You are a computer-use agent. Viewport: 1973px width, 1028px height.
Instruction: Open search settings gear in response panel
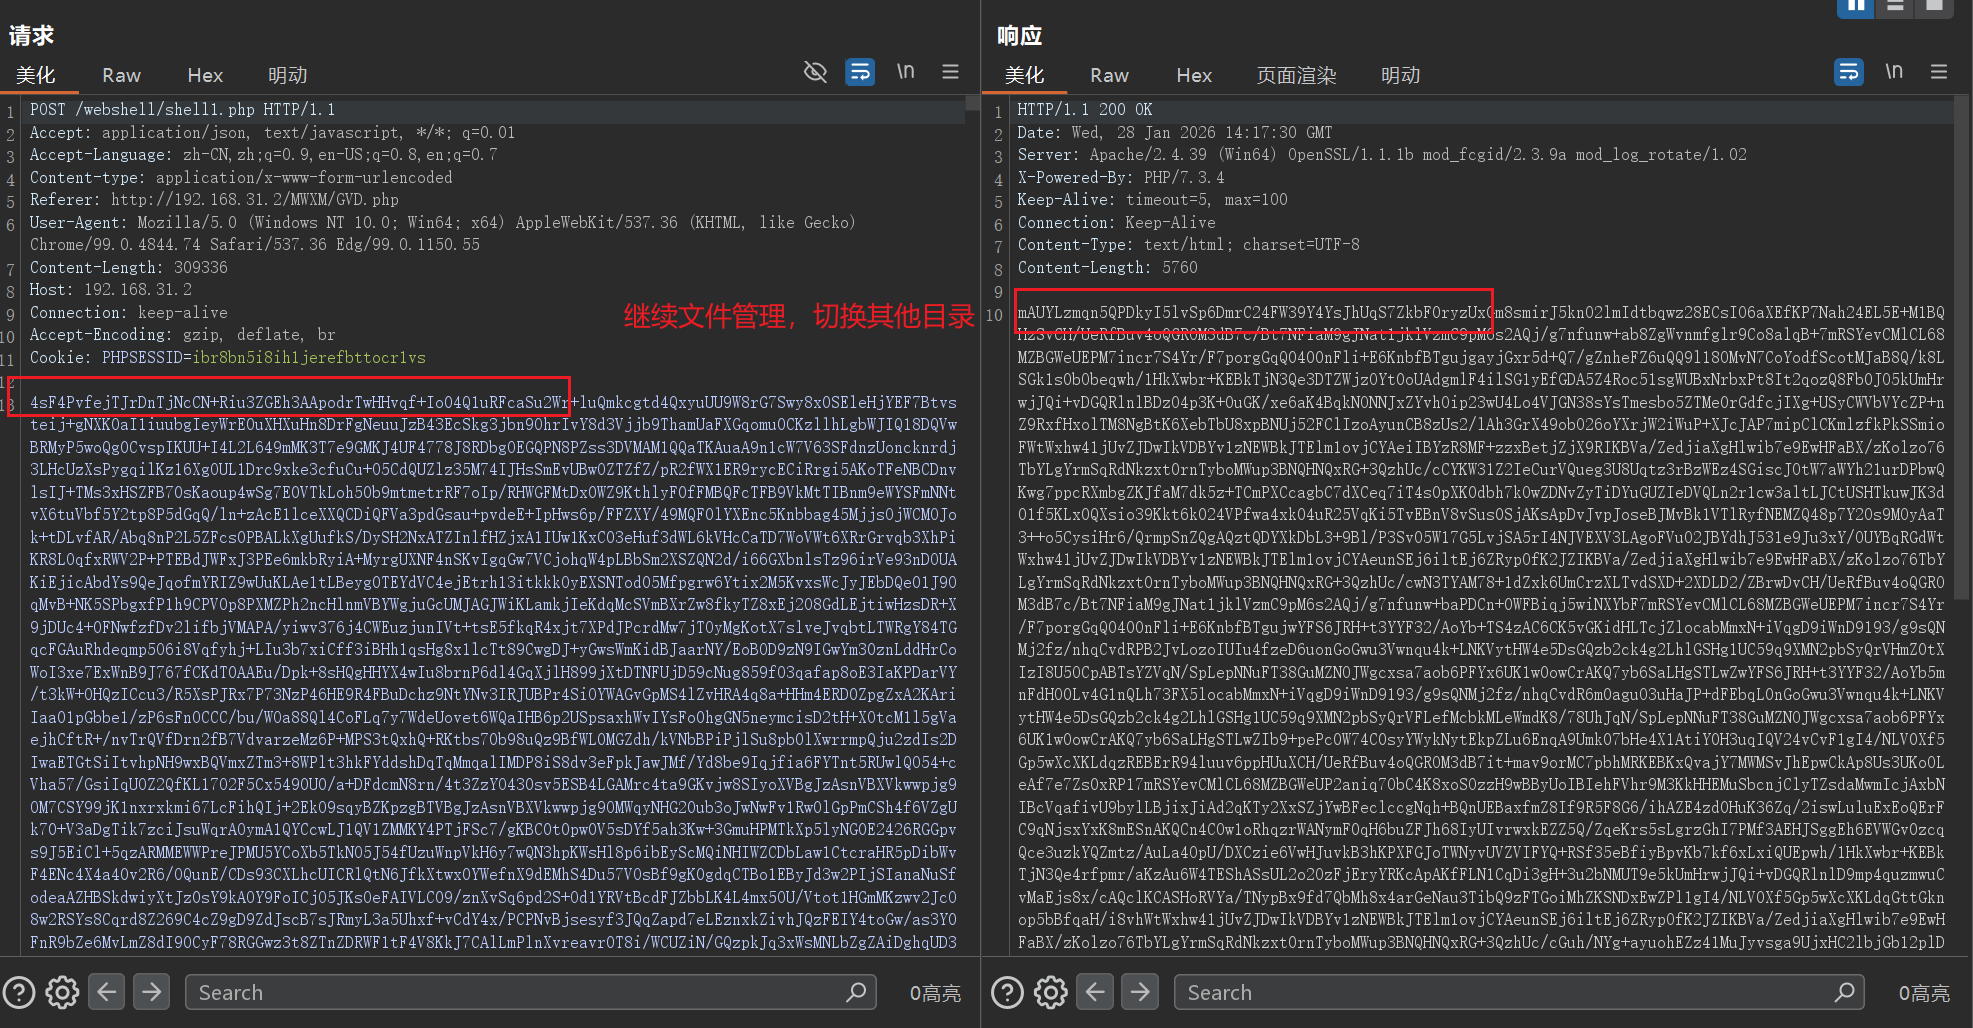(x=1050, y=992)
